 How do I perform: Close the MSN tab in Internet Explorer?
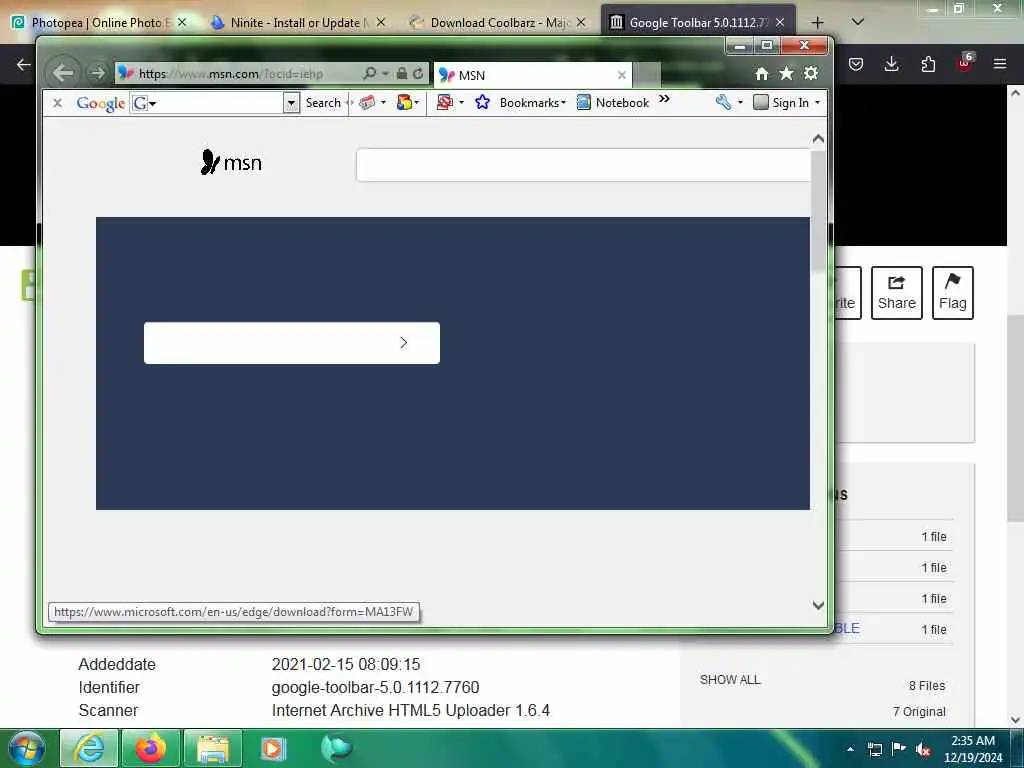click(x=622, y=75)
